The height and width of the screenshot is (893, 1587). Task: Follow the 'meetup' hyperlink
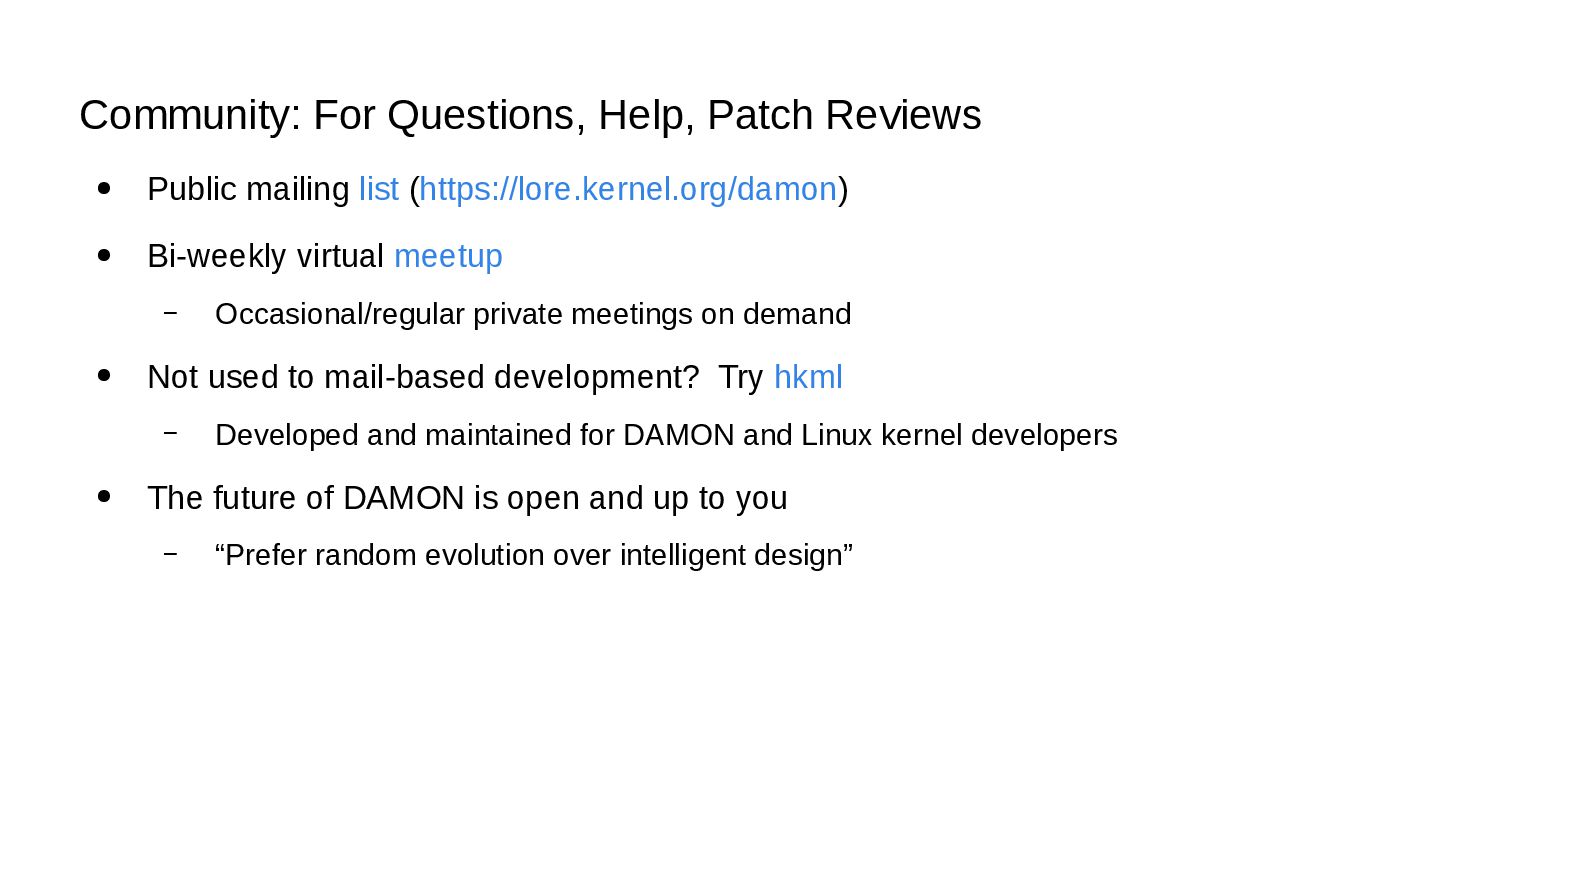tap(448, 257)
